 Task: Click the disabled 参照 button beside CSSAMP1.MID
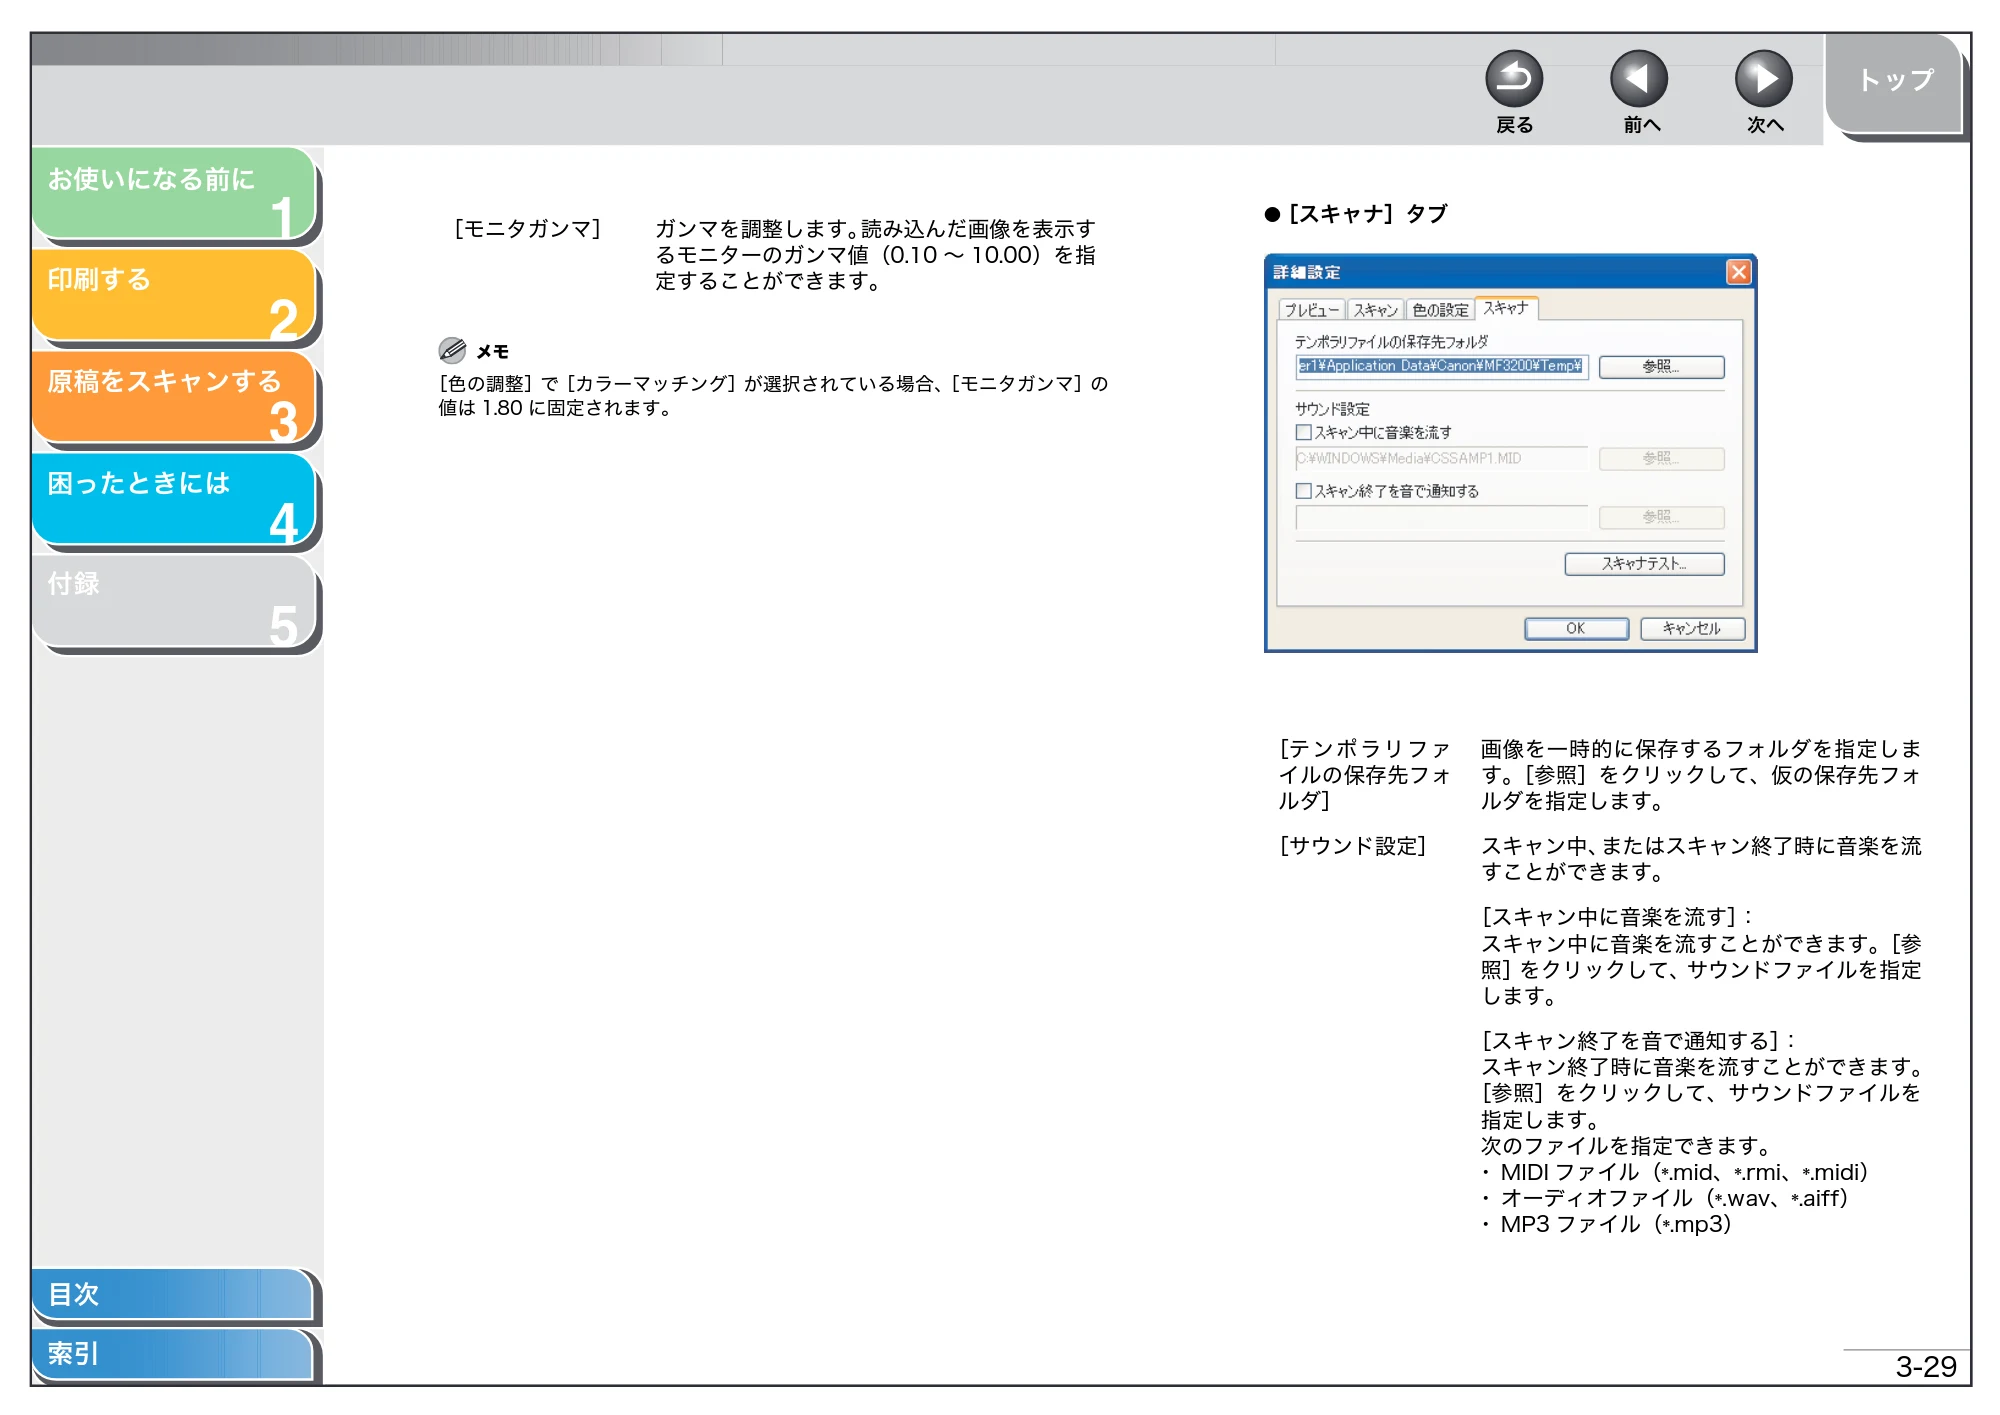click(1661, 458)
